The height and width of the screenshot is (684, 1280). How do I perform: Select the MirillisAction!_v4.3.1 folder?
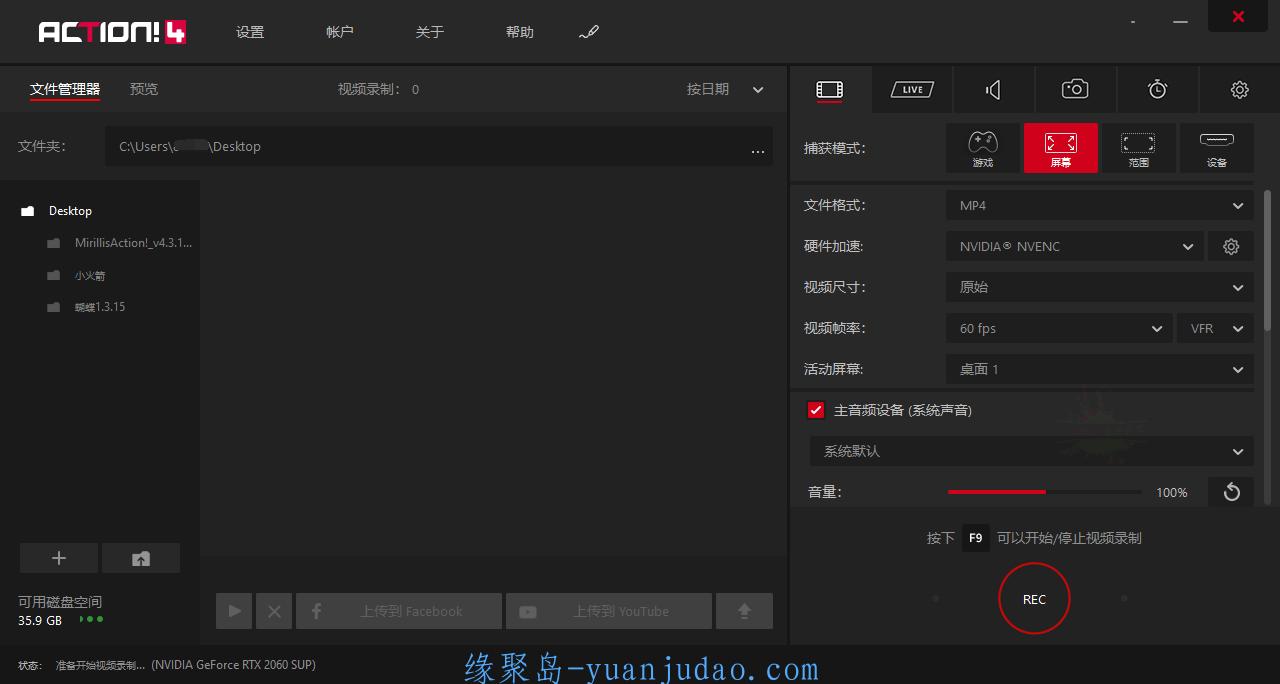point(133,243)
